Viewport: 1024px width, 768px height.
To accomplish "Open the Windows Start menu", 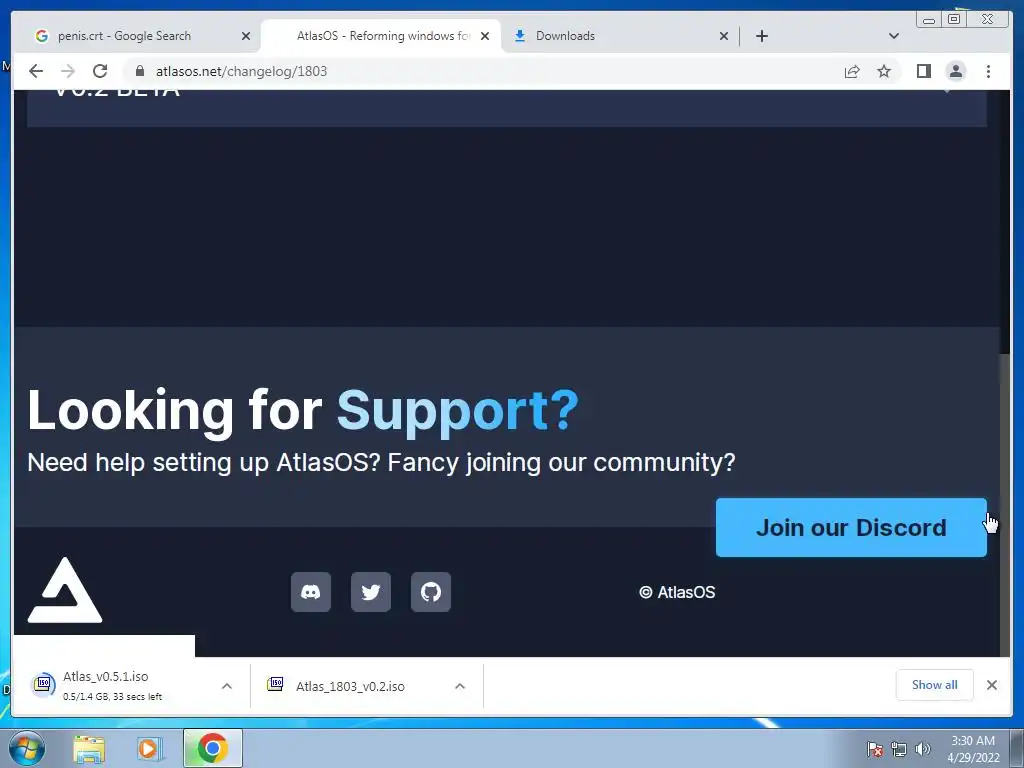I will click(27, 748).
